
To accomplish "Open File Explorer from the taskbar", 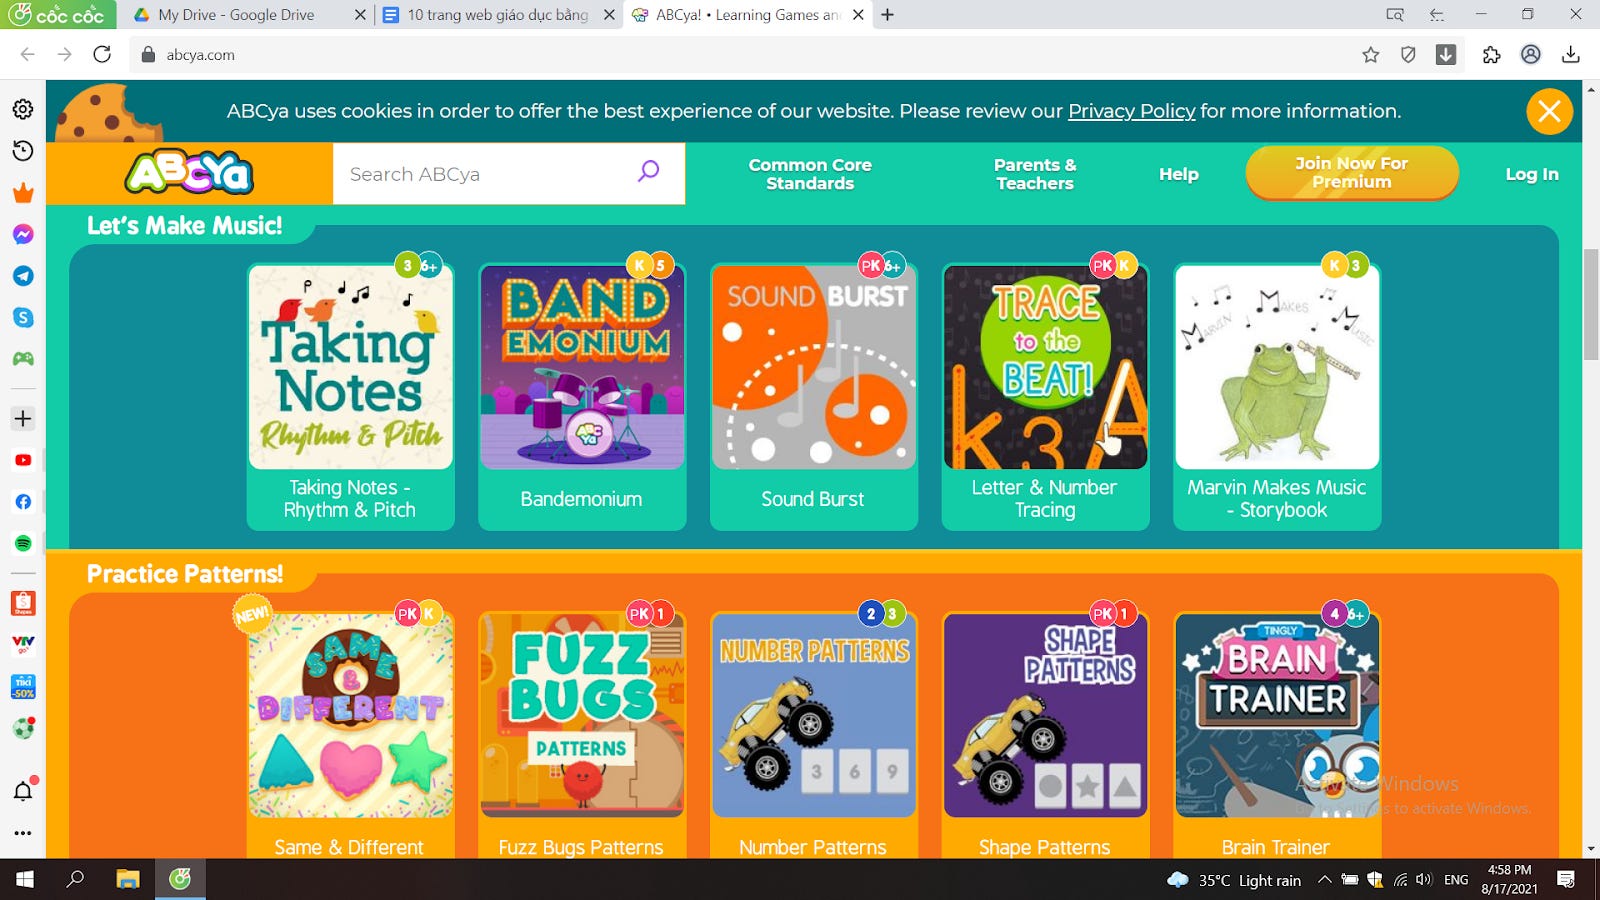I will click(x=127, y=879).
